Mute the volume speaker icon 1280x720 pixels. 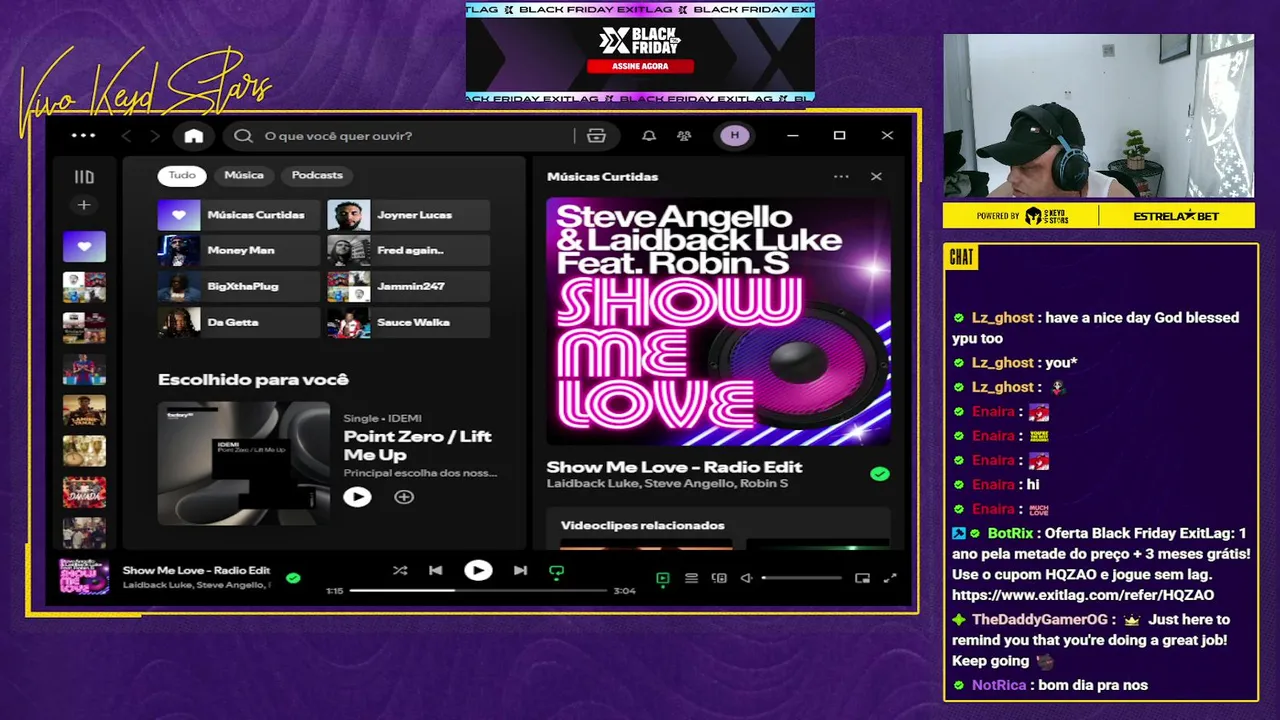click(746, 578)
